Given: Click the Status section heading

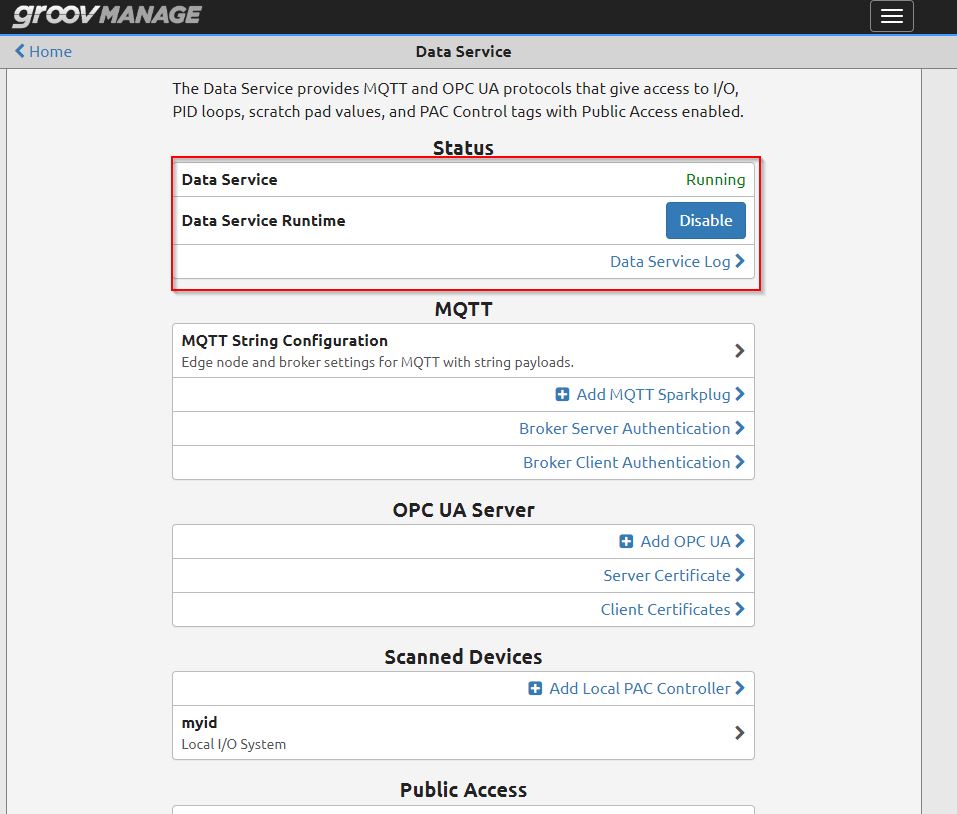Looking at the screenshot, I should 463,148.
